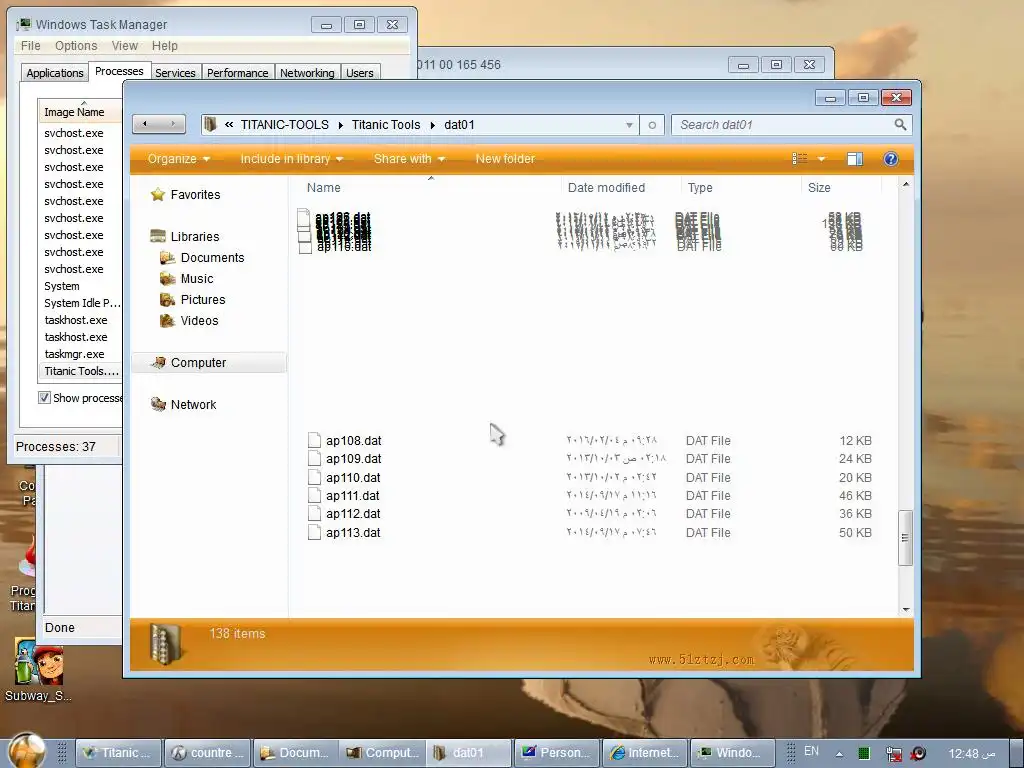Image resolution: width=1024 pixels, height=768 pixels.
Task: Switch to Internet Explorer taskbar button
Action: [645, 752]
